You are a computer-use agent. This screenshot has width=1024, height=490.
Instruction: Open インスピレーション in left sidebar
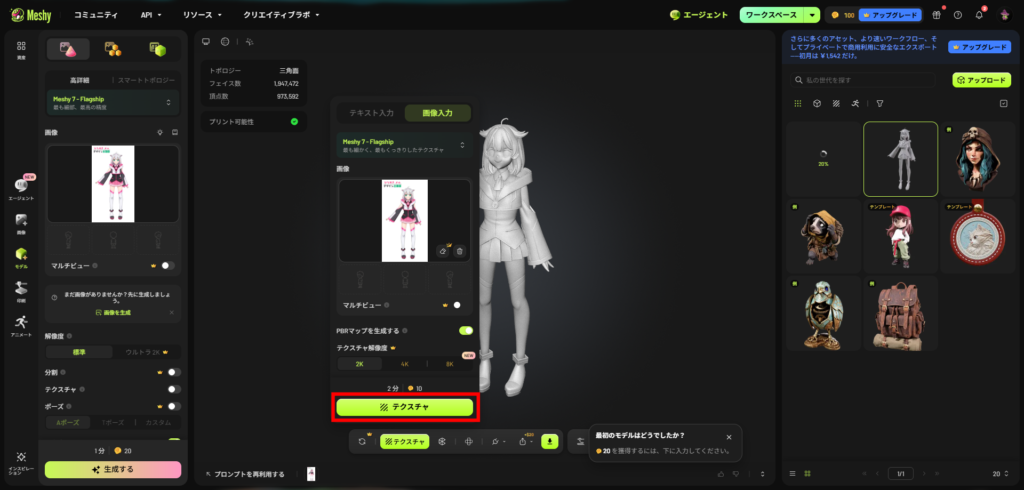point(21,463)
